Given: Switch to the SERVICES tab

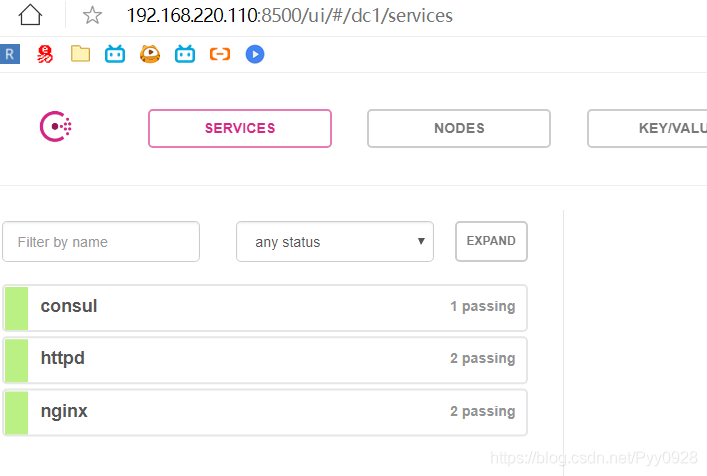Looking at the screenshot, I should pyautogui.click(x=240, y=128).
